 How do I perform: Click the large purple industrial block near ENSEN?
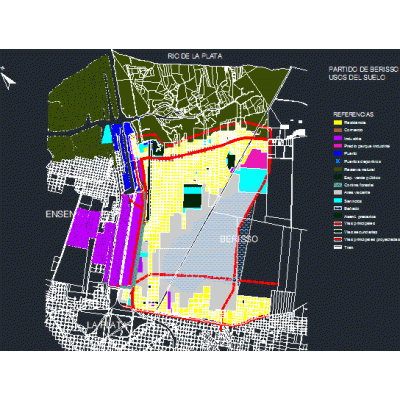[83, 228]
